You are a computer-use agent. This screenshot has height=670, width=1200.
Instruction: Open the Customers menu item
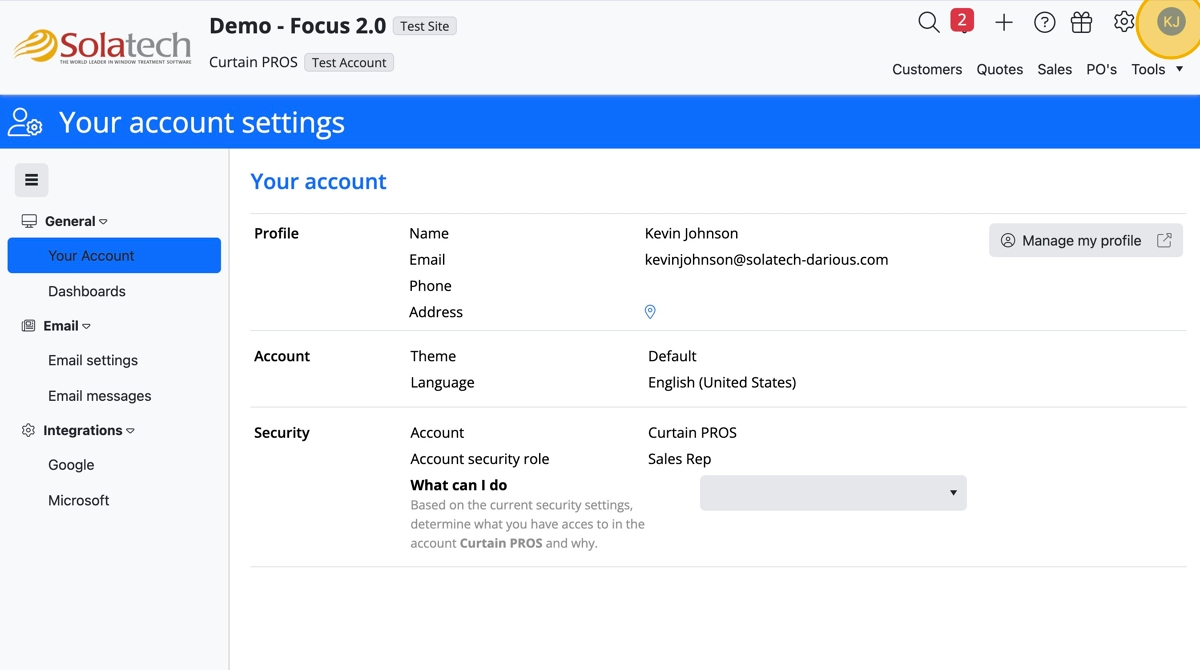927,69
